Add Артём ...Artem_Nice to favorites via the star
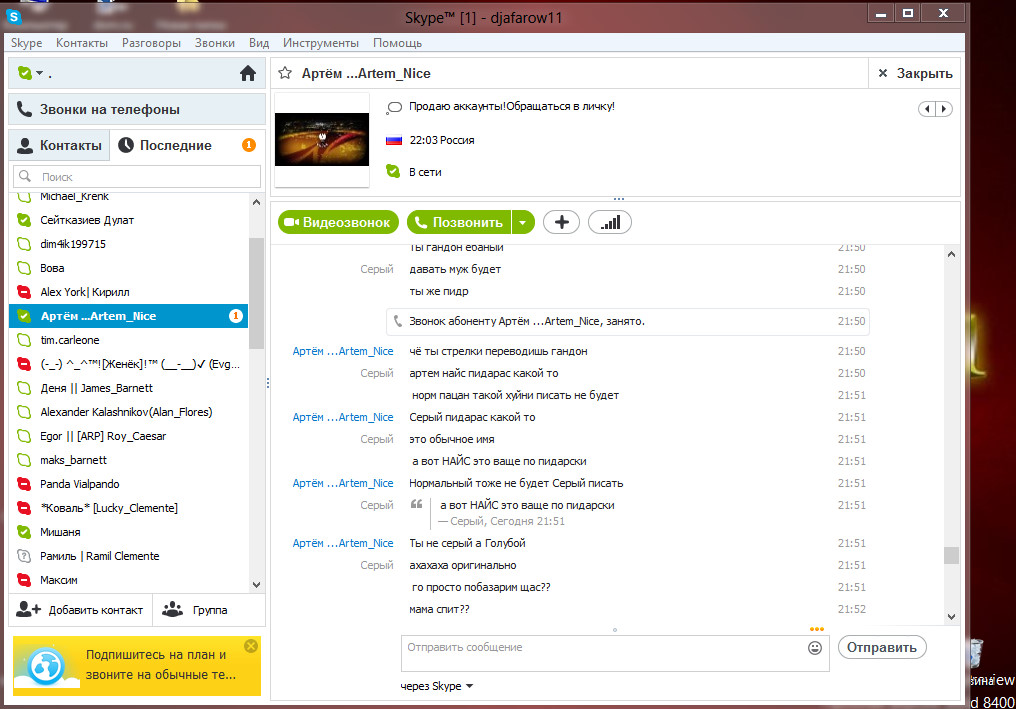The image size is (1016, 709). [x=285, y=73]
